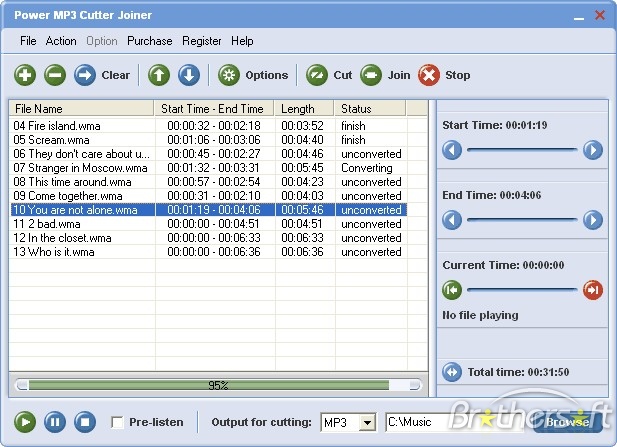Select row 07 Stranger in Moscow.wma

point(209,168)
